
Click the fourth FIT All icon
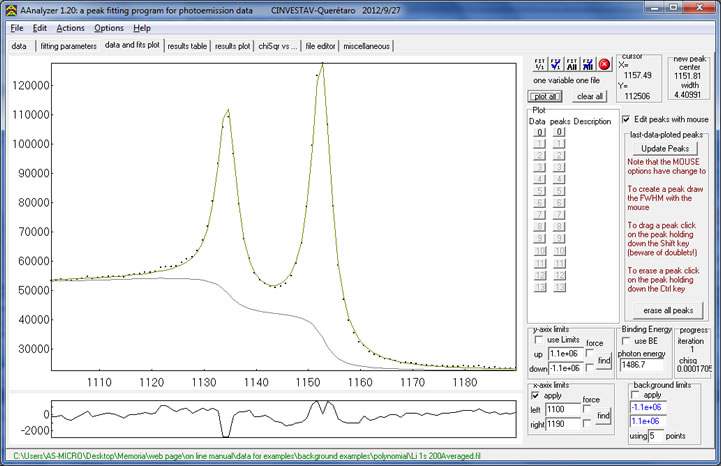[588, 64]
